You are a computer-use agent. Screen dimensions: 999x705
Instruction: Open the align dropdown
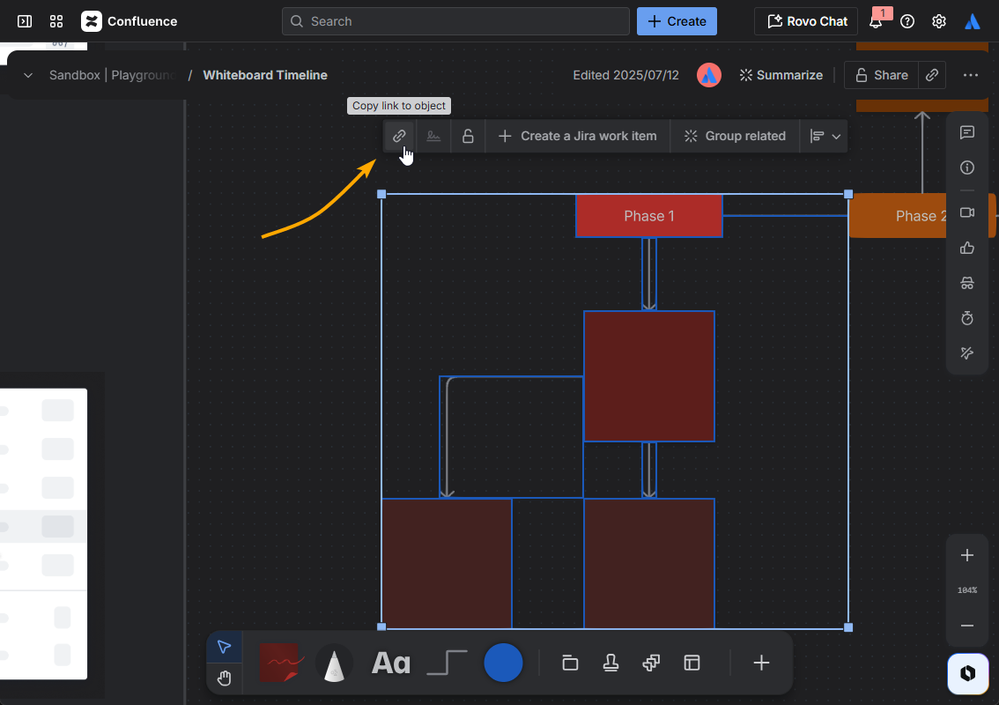pyautogui.click(x=824, y=136)
